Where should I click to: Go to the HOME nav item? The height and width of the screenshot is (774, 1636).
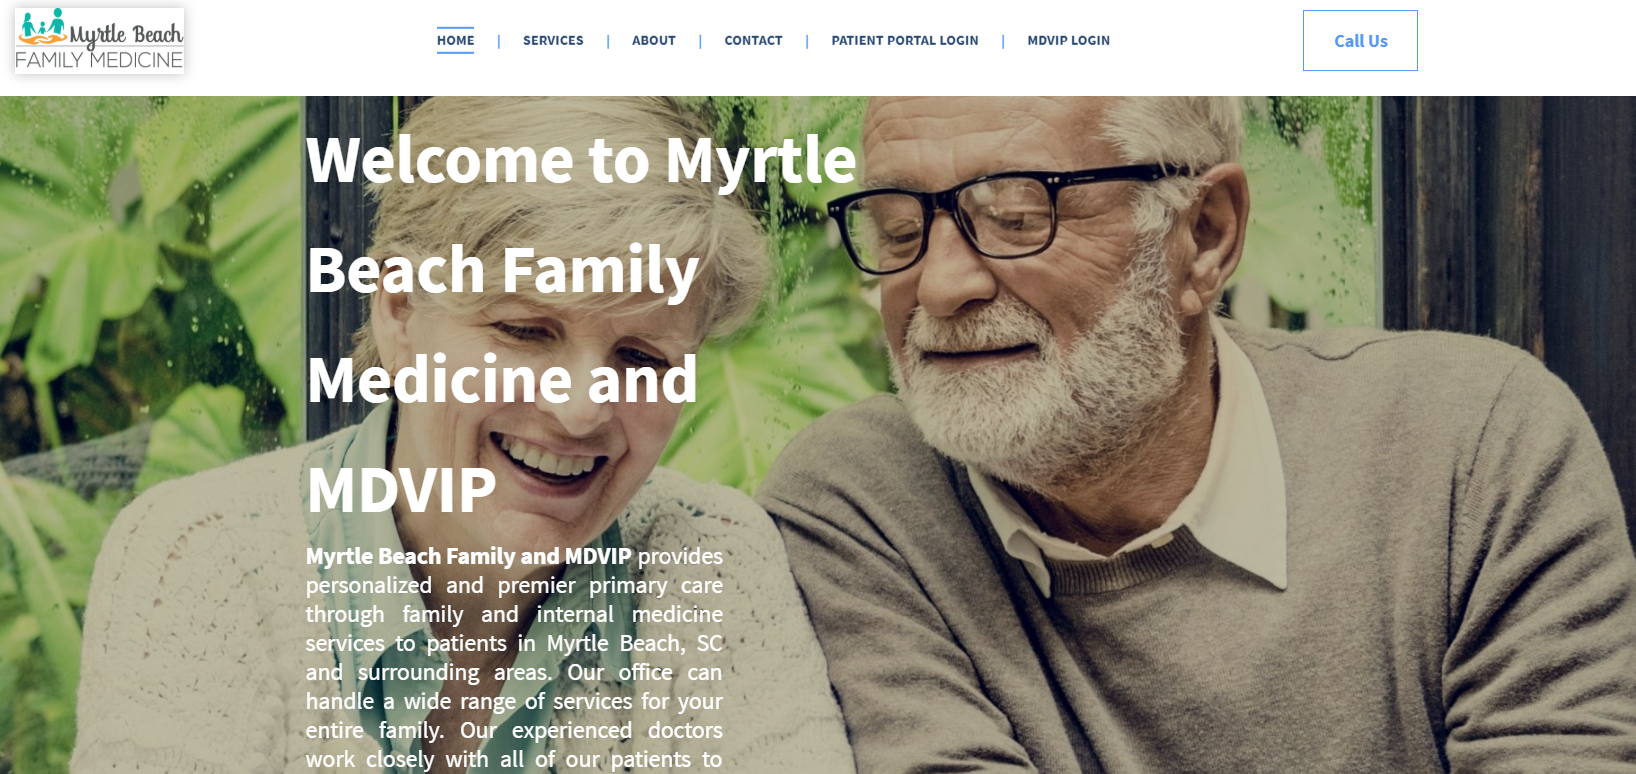pos(455,40)
